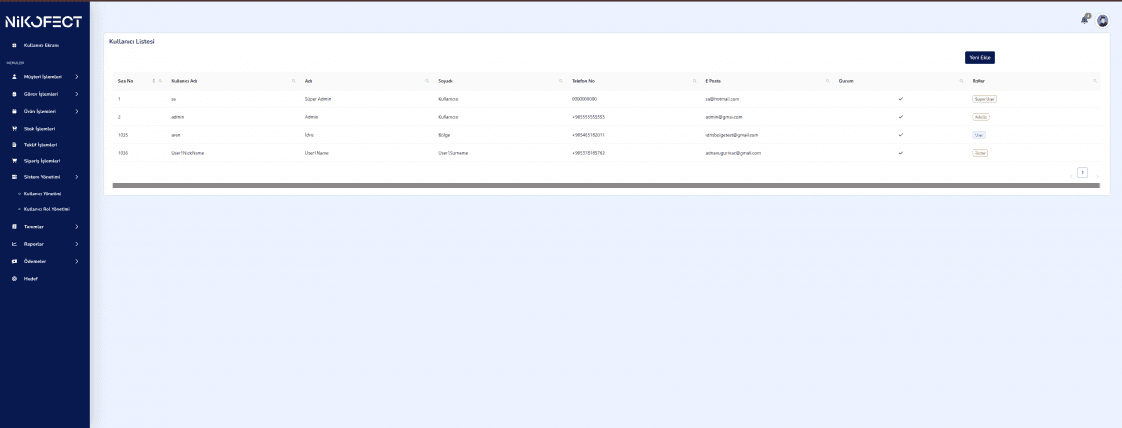Select the Sıra No cell '1035'
The image size is (1122, 428).
[x=123, y=135]
